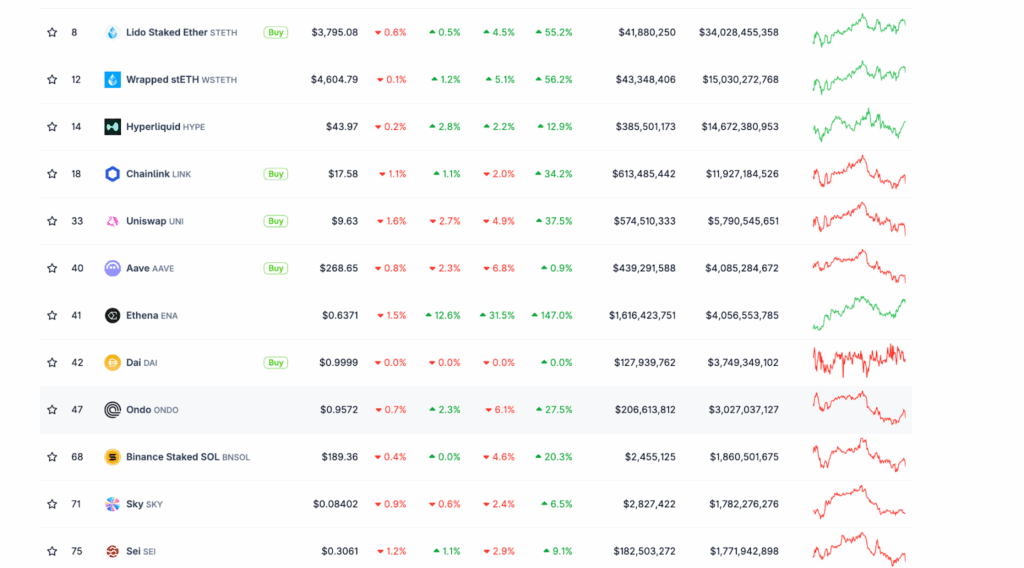
Task: Click the Lido Staked Ether coin icon
Action: tap(112, 32)
